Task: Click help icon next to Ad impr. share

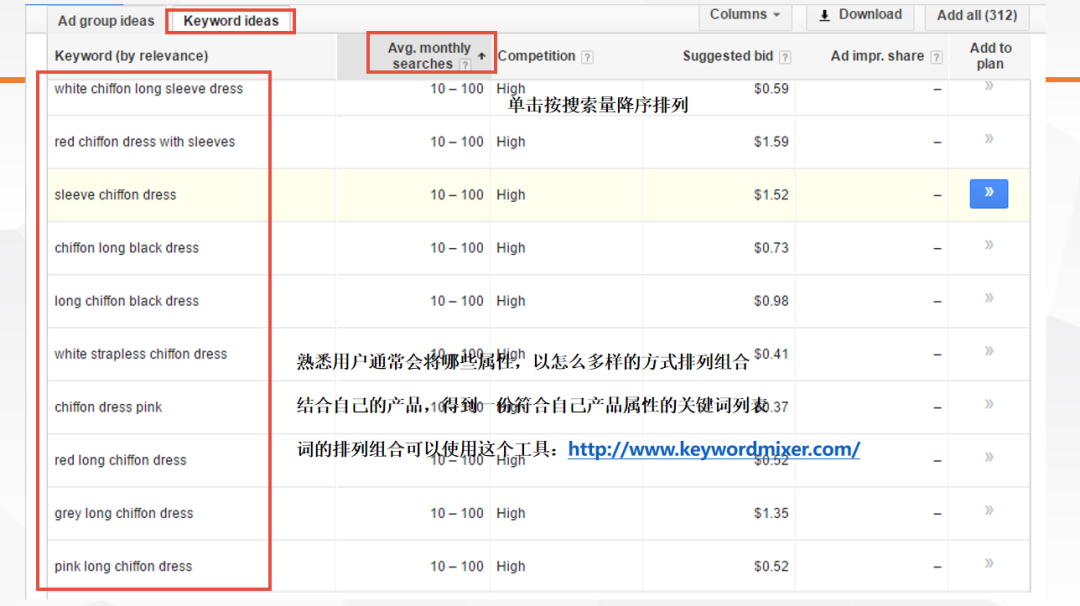Action: point(936,57)
